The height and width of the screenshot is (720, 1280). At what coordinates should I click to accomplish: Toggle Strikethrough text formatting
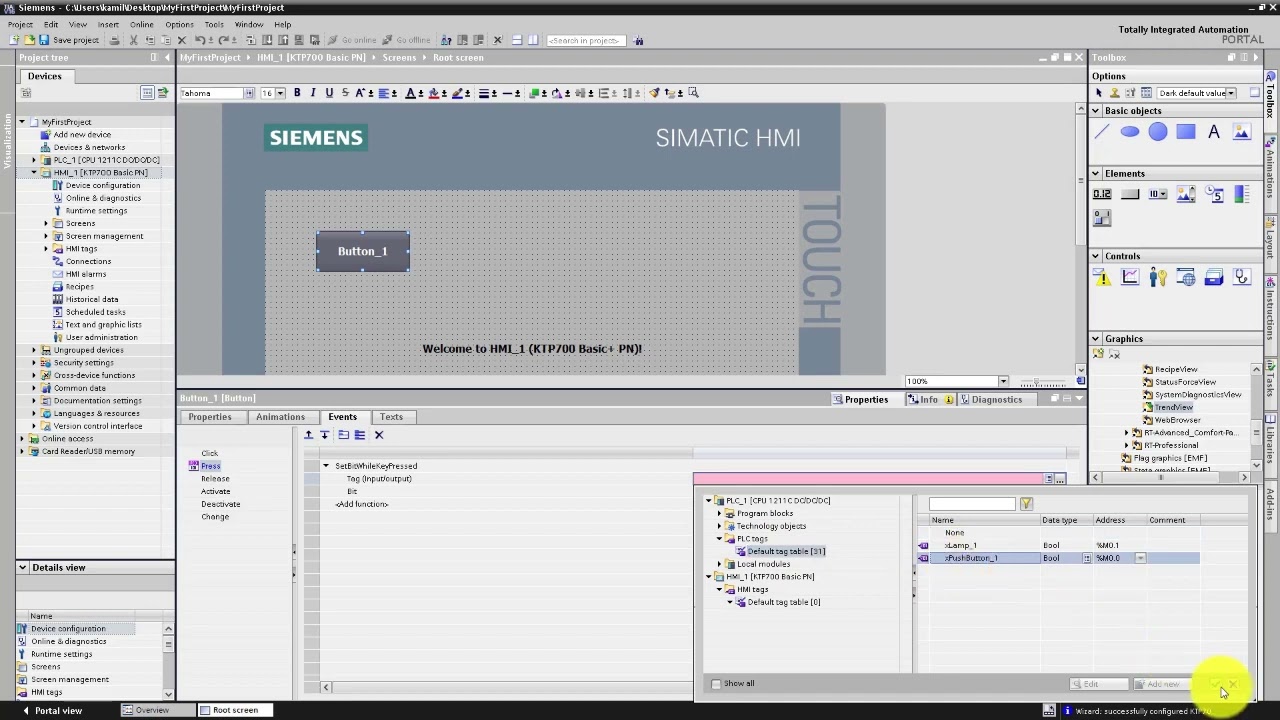click(x=345, y=93)
